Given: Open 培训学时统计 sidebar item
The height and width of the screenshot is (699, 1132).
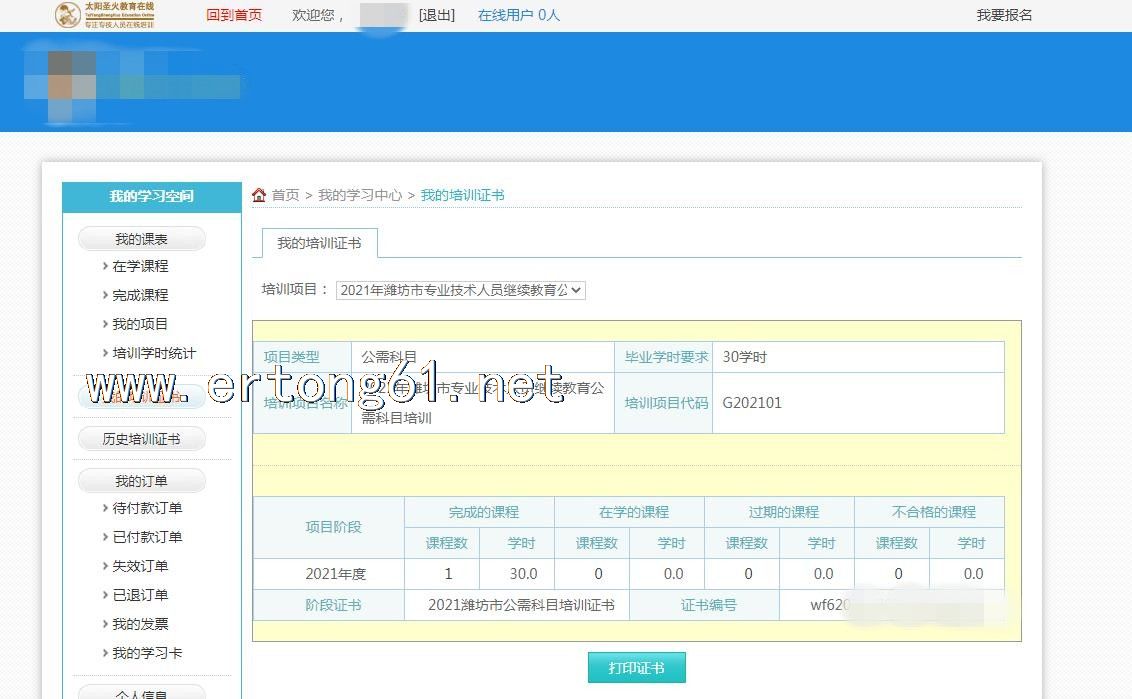Looking at the screenshot, I should tap(154, 353).
